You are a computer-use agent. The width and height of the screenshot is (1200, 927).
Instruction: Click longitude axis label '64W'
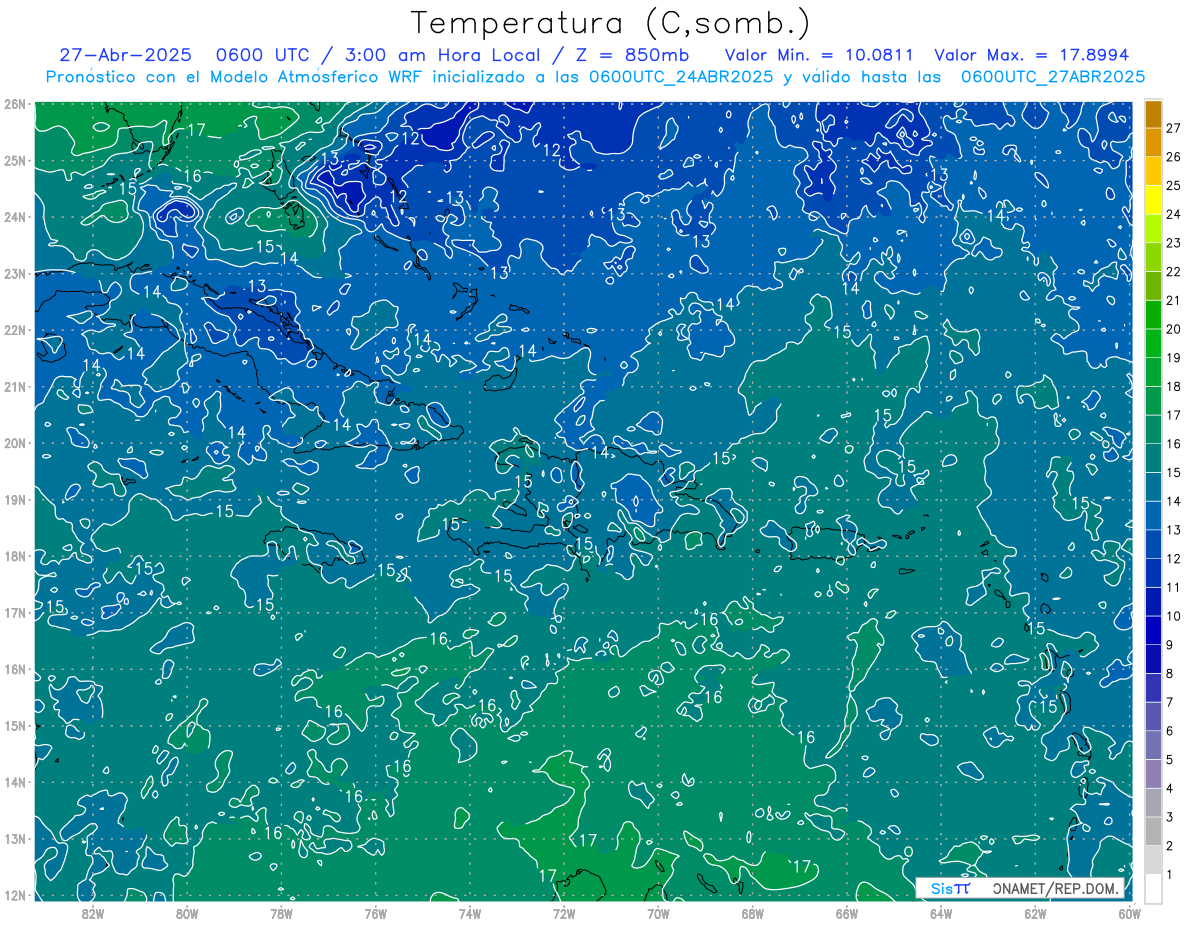pyautogui.click(x=941, y=912)
